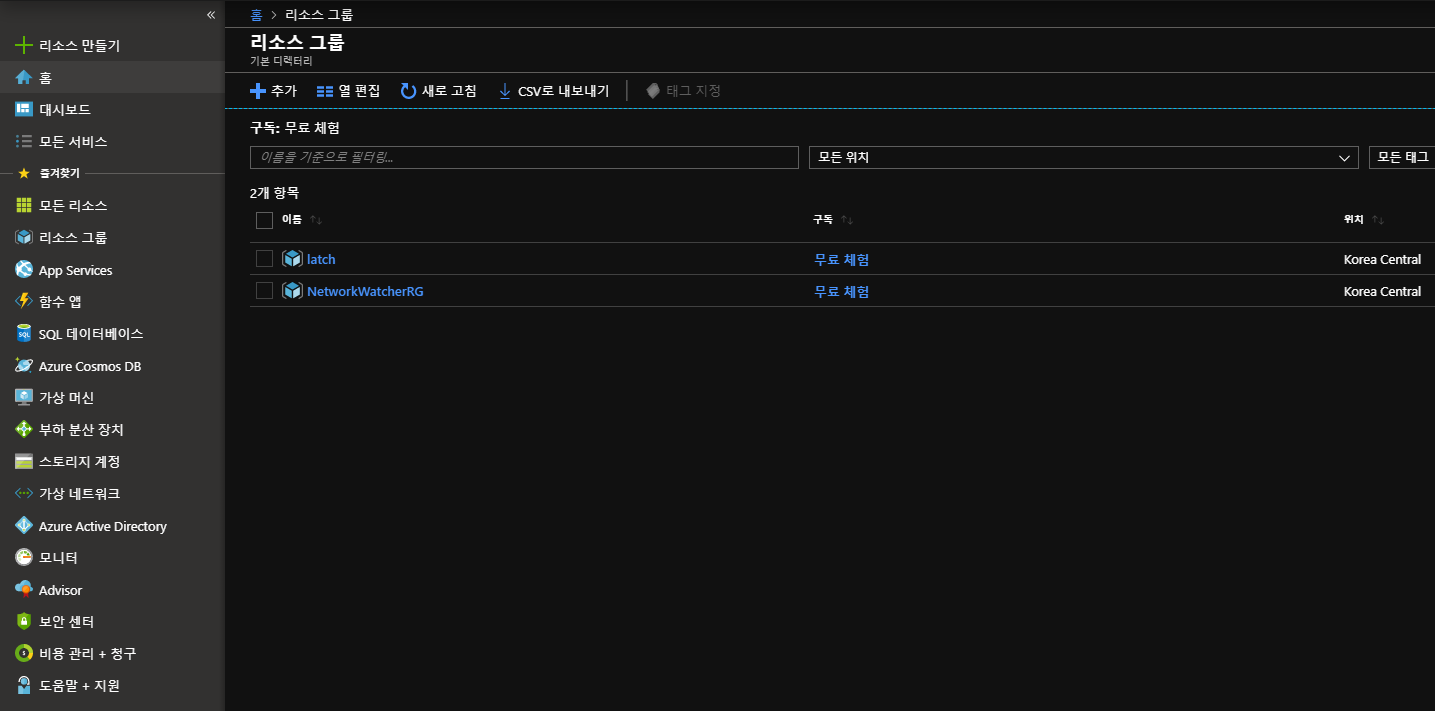Click the CSV로 내보내기 button in the toolbar
1435x711 pixels.
click(x=553, y=90)
